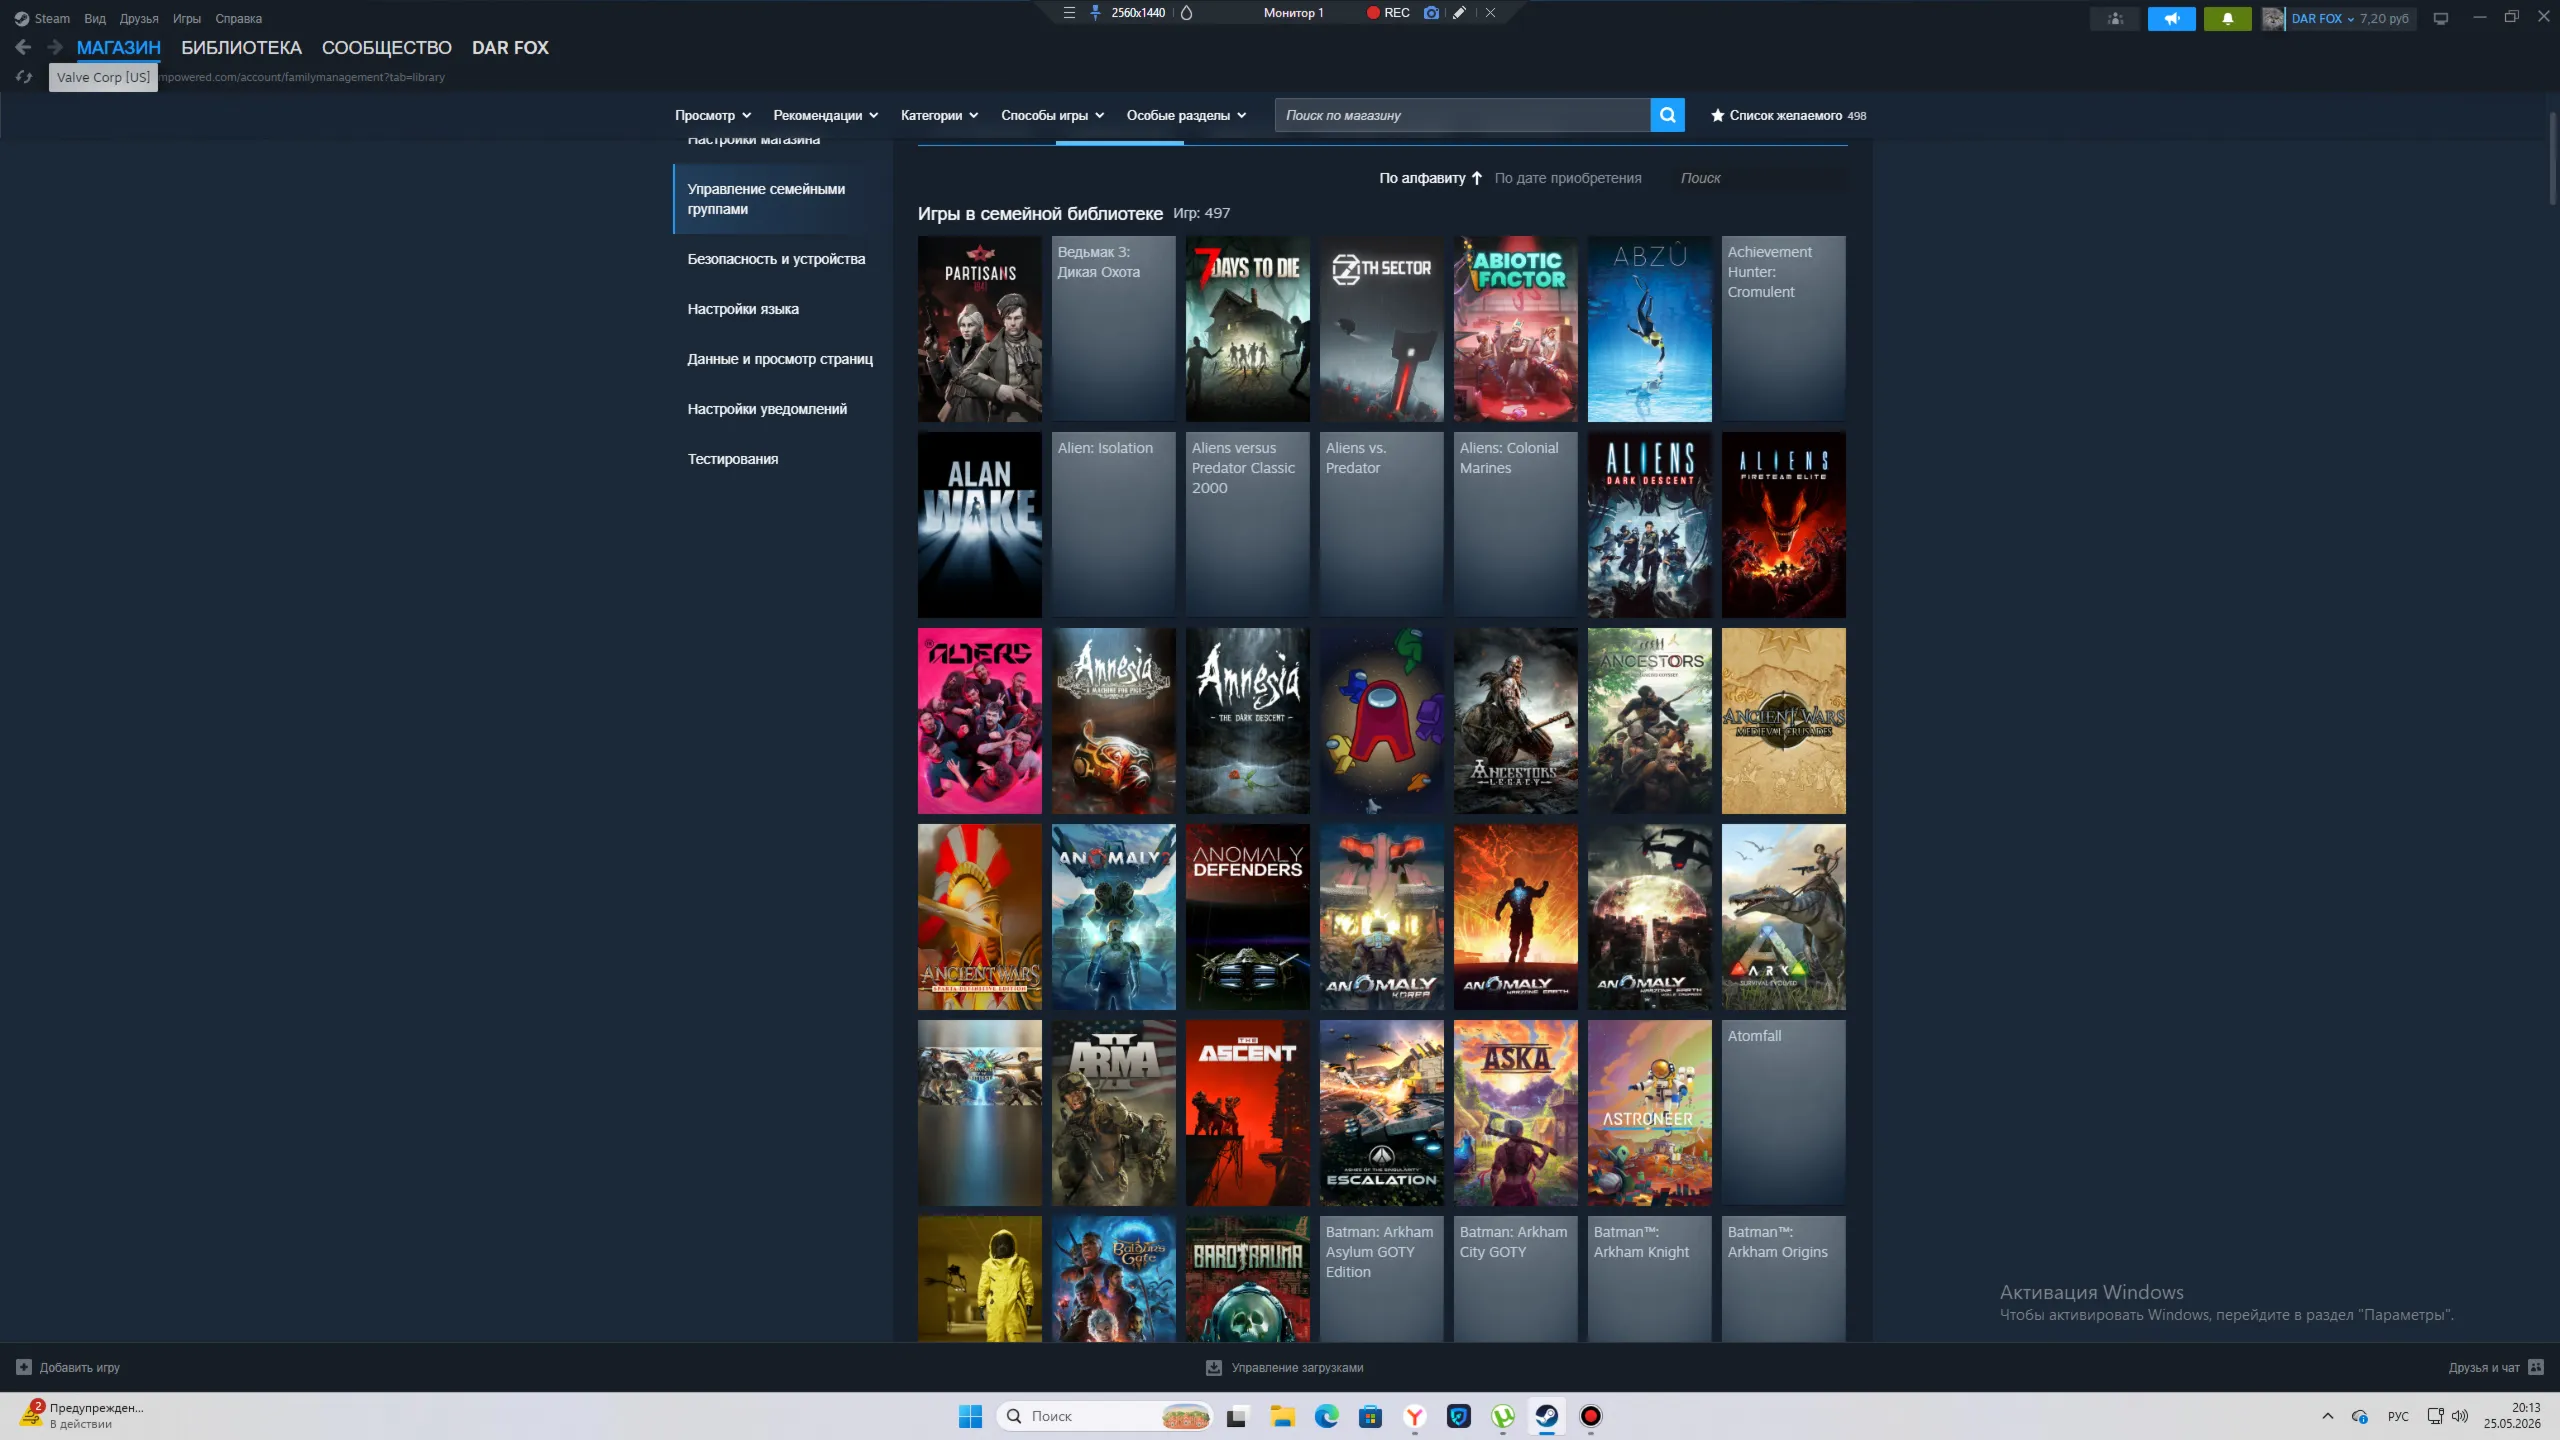The width and height of the screenshot is (2560, 1440).
Task: Expand the Просмотр dropdown menu
Action: pyautogui.click(x=712, y=115)
